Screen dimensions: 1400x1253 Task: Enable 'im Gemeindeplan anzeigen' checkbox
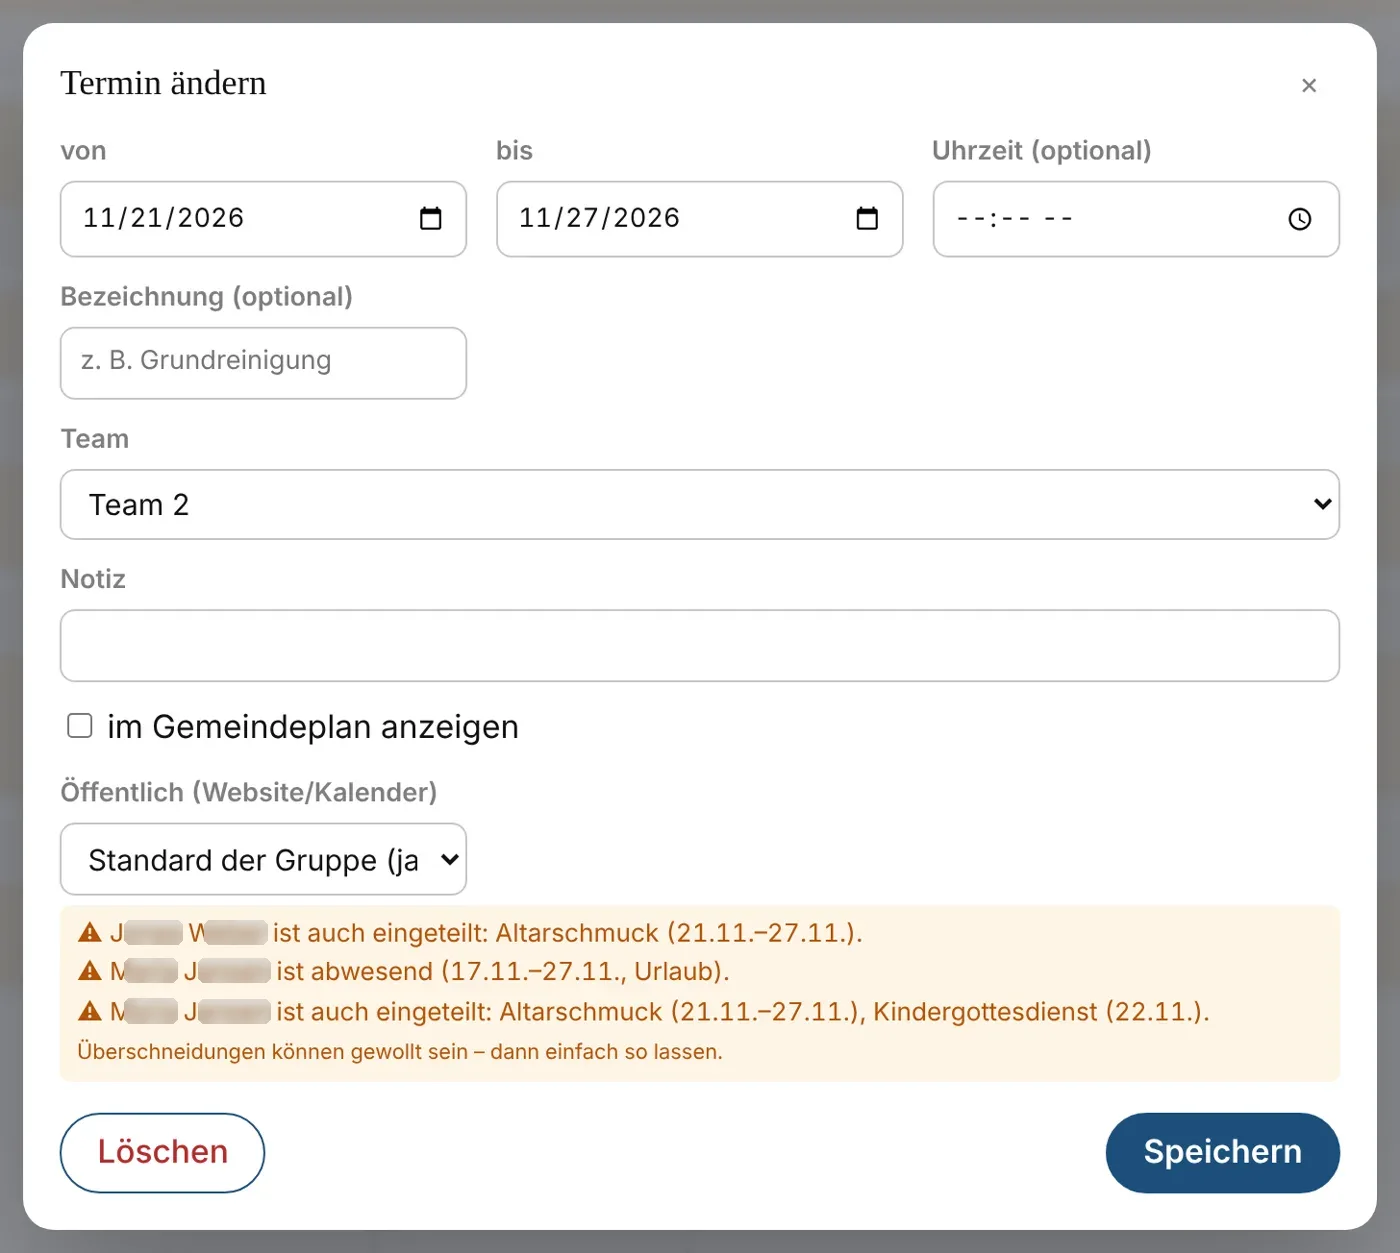80,725
